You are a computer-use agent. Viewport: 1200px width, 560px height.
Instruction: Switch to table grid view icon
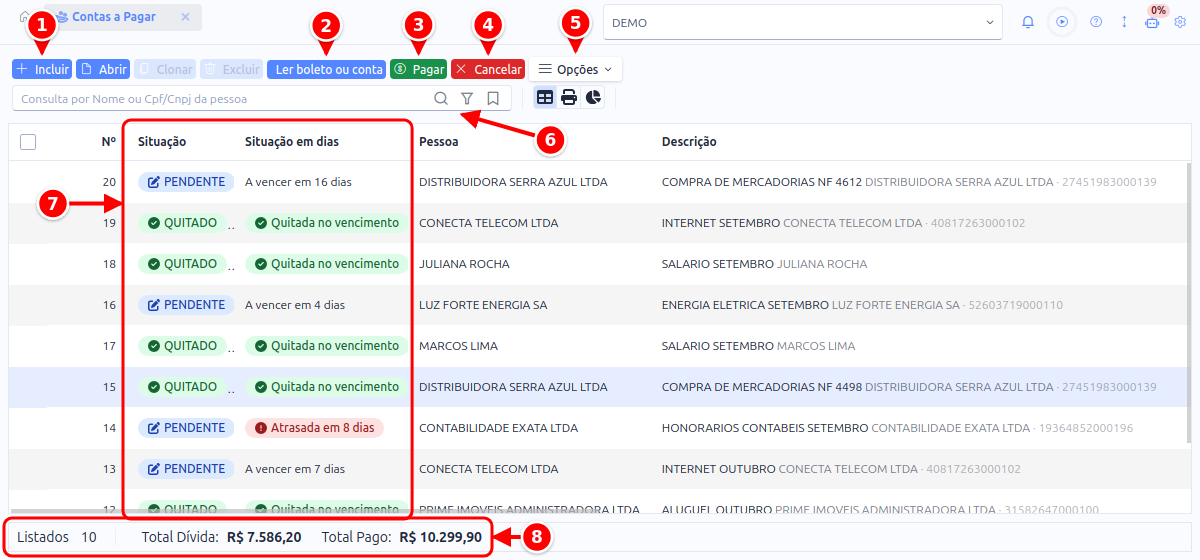tap(545, 97)
